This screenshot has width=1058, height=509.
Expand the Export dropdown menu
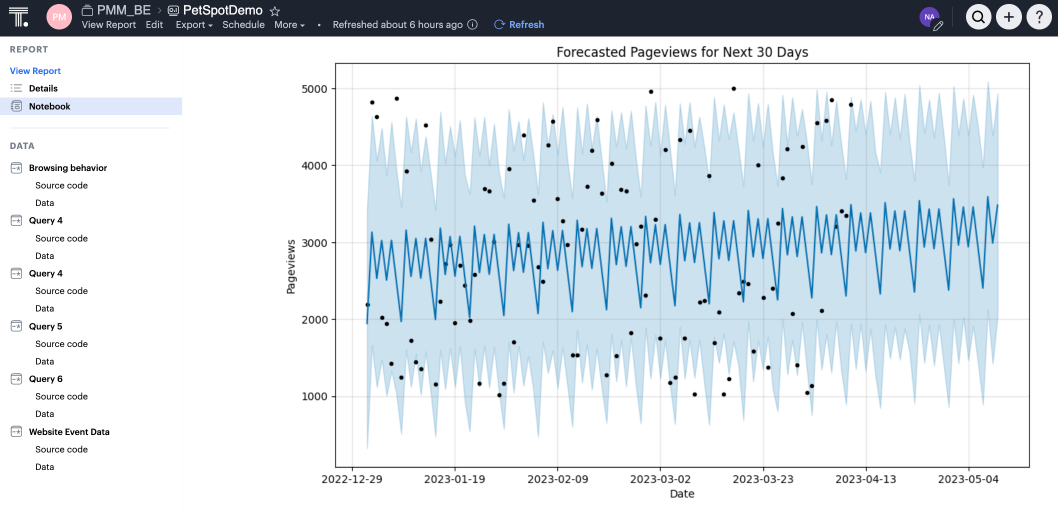pos(194,25)
